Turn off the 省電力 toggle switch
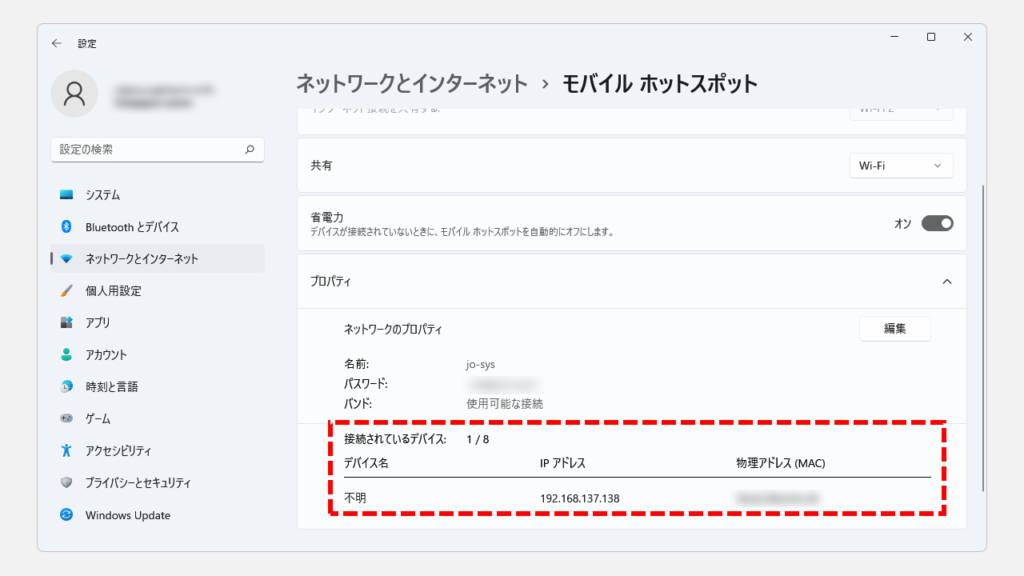This screenshot has height=576, width=1024. click(x=936, y=224)
